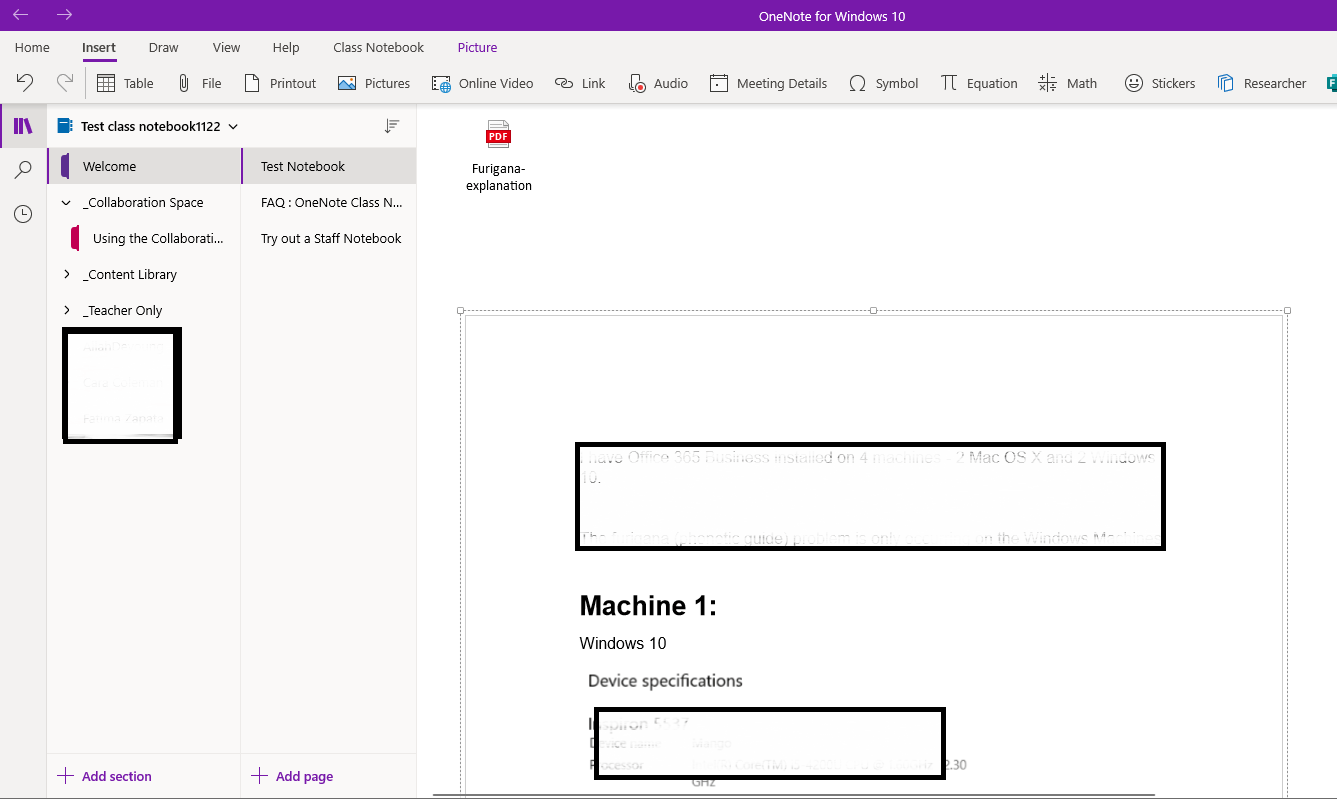The height and width of the screenshot is (799, 1337).
Task: Go forward using the title bar arrow
Action: click(64, 15)
